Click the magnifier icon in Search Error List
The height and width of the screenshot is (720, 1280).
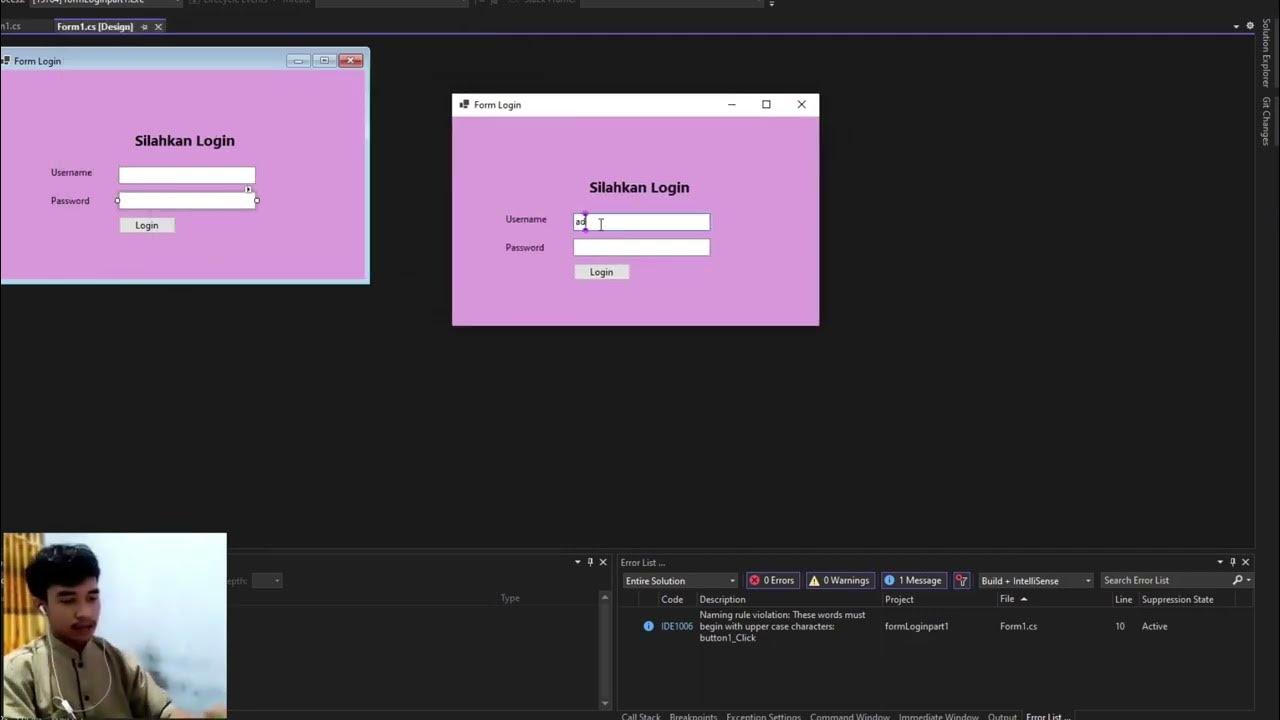click(x=1237, y=580)
